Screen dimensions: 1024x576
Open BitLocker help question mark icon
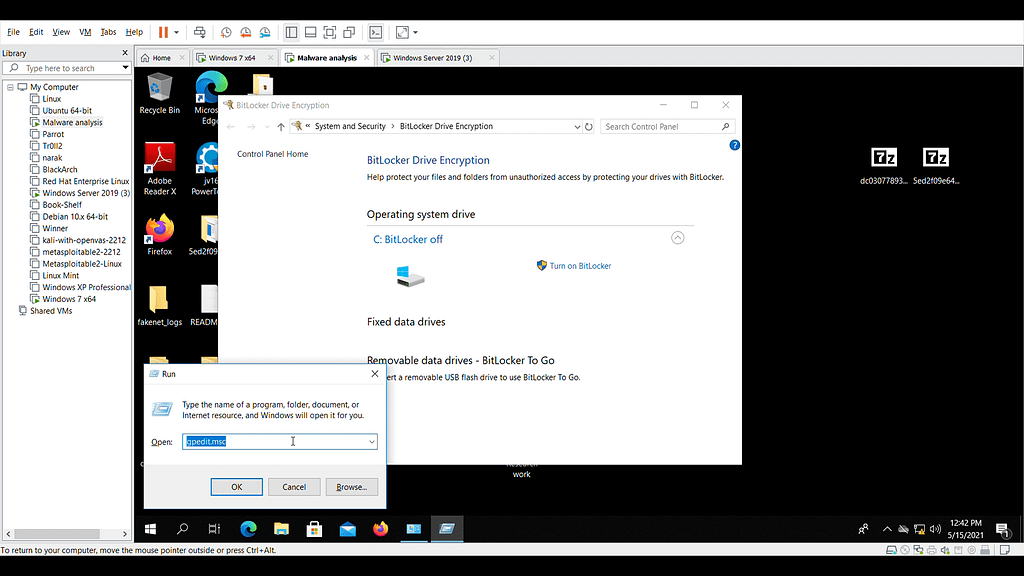pyautogui.click(x=735, y=145)
